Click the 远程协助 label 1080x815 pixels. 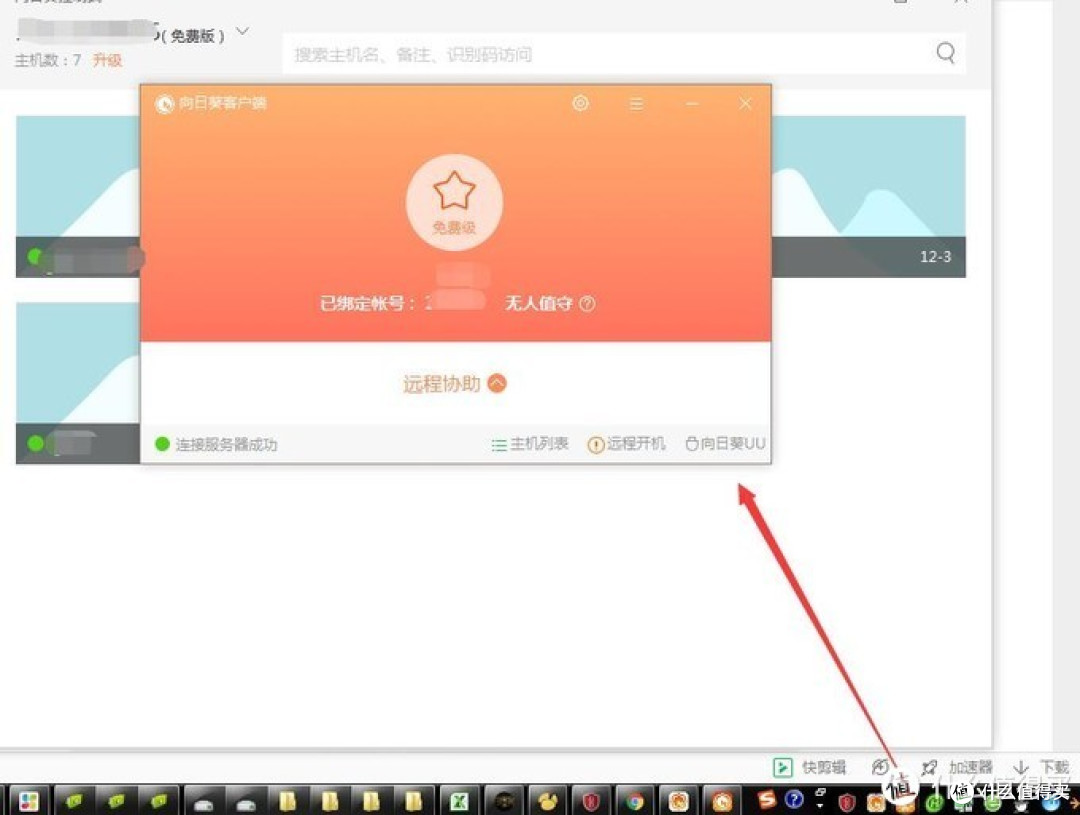[x=442, y=384]
